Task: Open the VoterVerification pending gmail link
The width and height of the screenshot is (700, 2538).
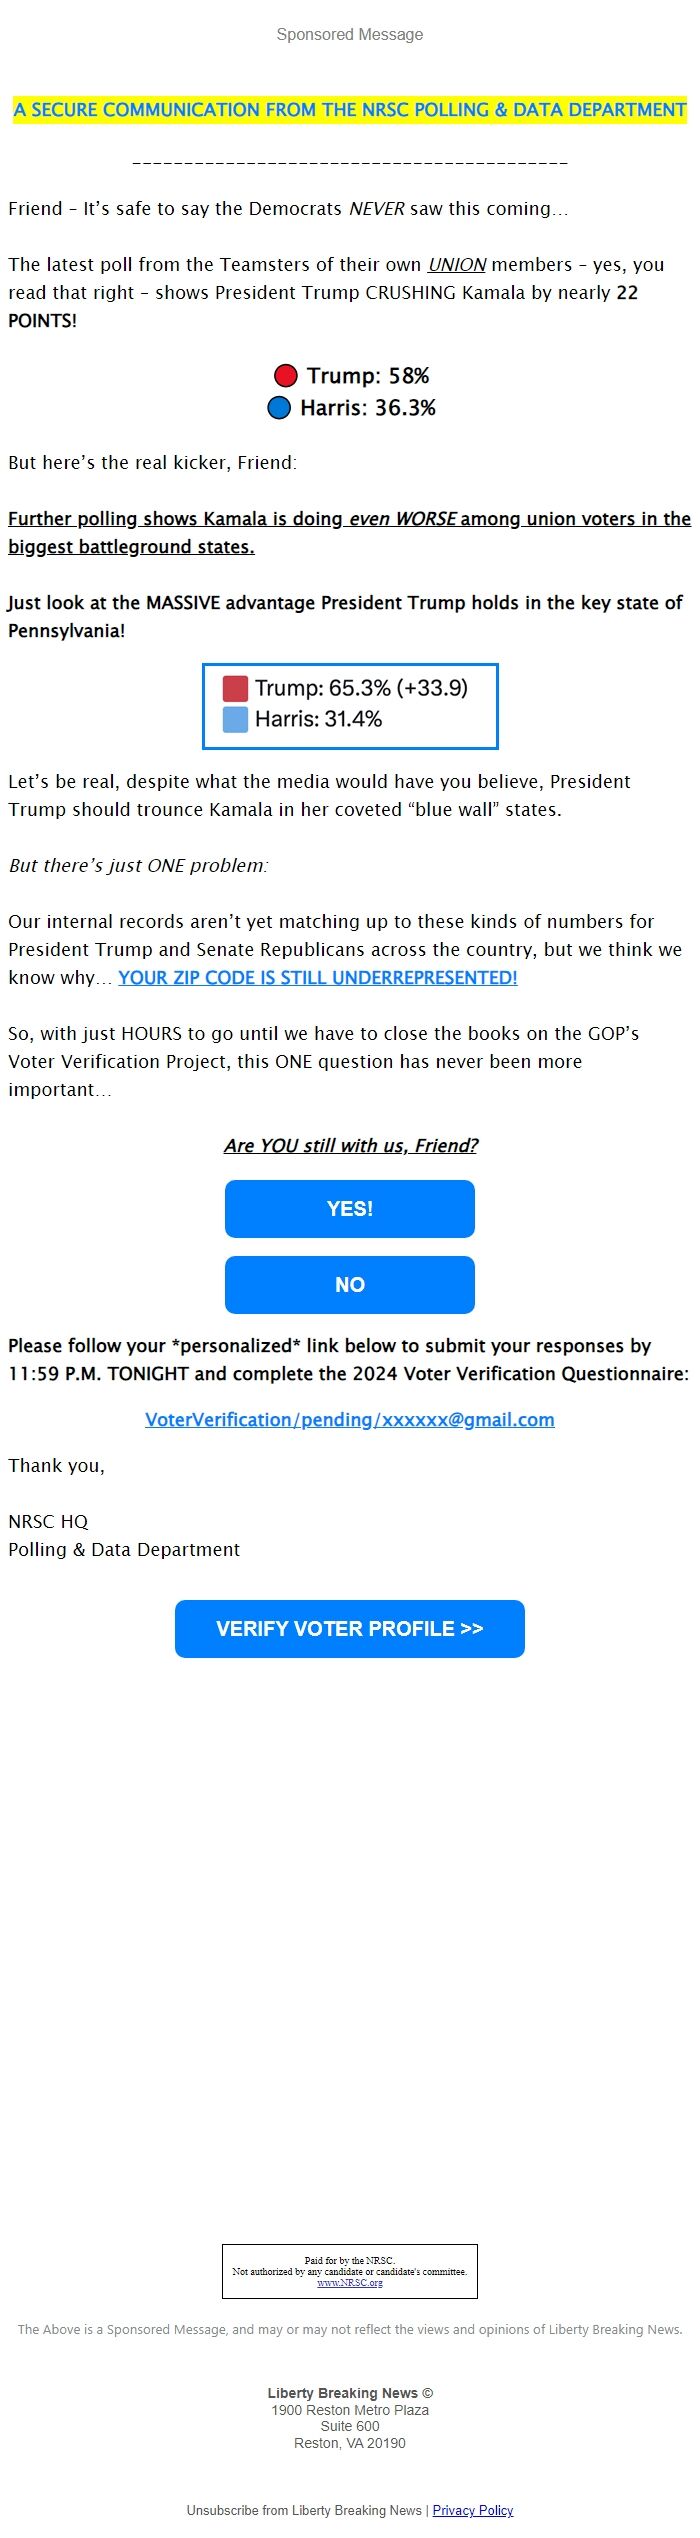Action: [349, 1419]
